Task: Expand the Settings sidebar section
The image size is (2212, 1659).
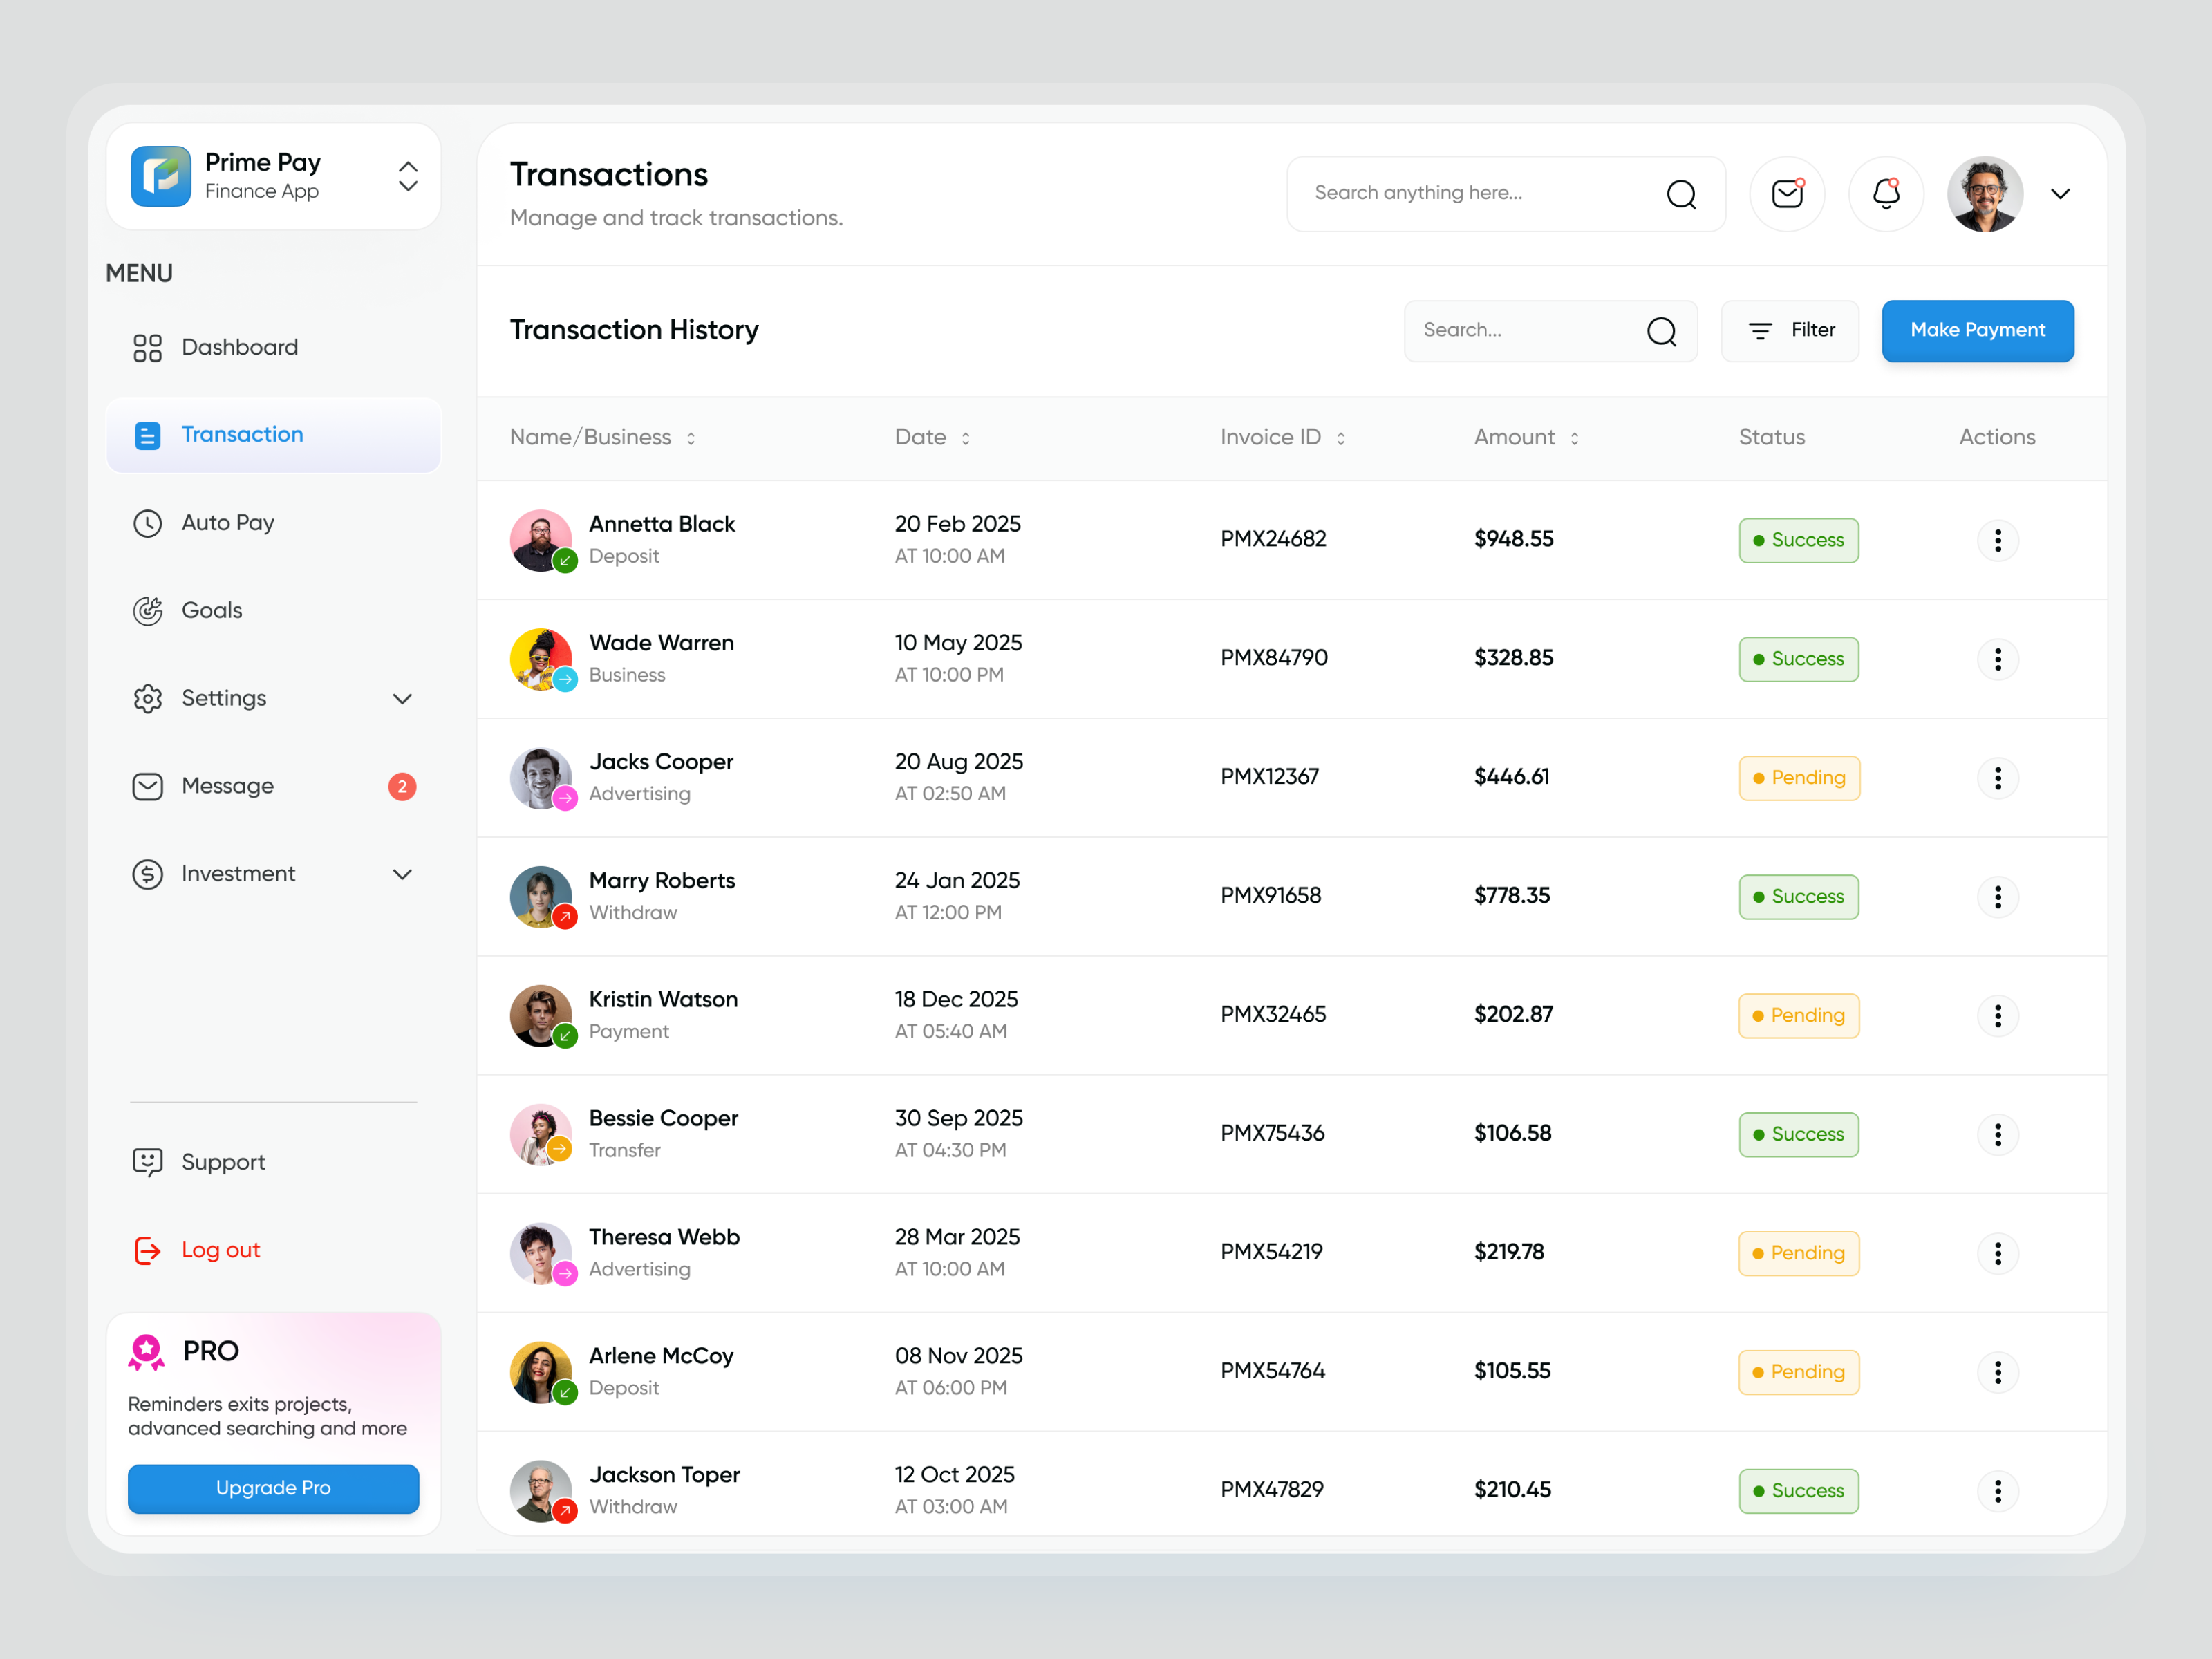Action: 403,698
